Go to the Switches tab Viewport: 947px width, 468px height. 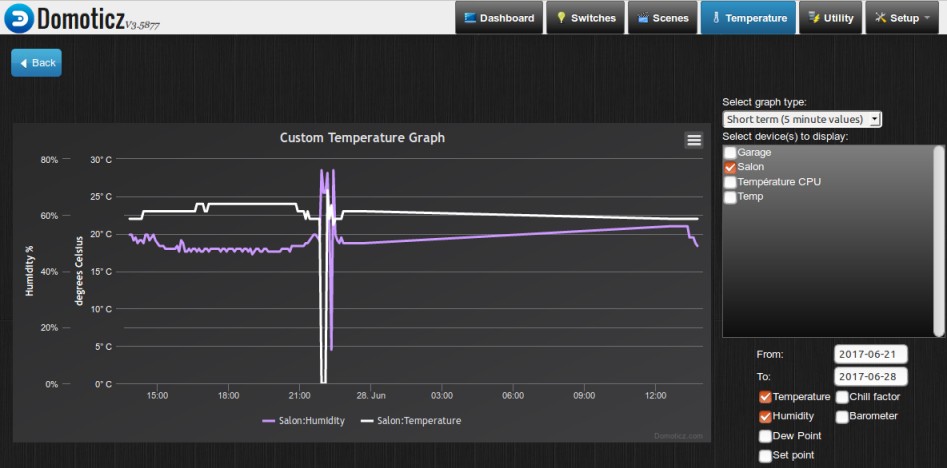pos(586,18)
